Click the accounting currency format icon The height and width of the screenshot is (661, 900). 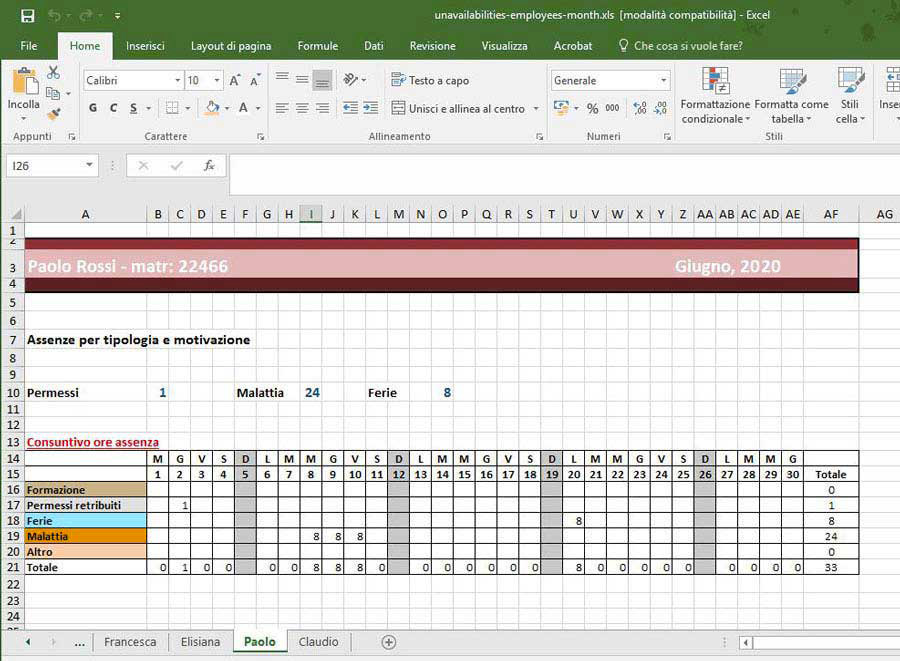click(561, 108)
